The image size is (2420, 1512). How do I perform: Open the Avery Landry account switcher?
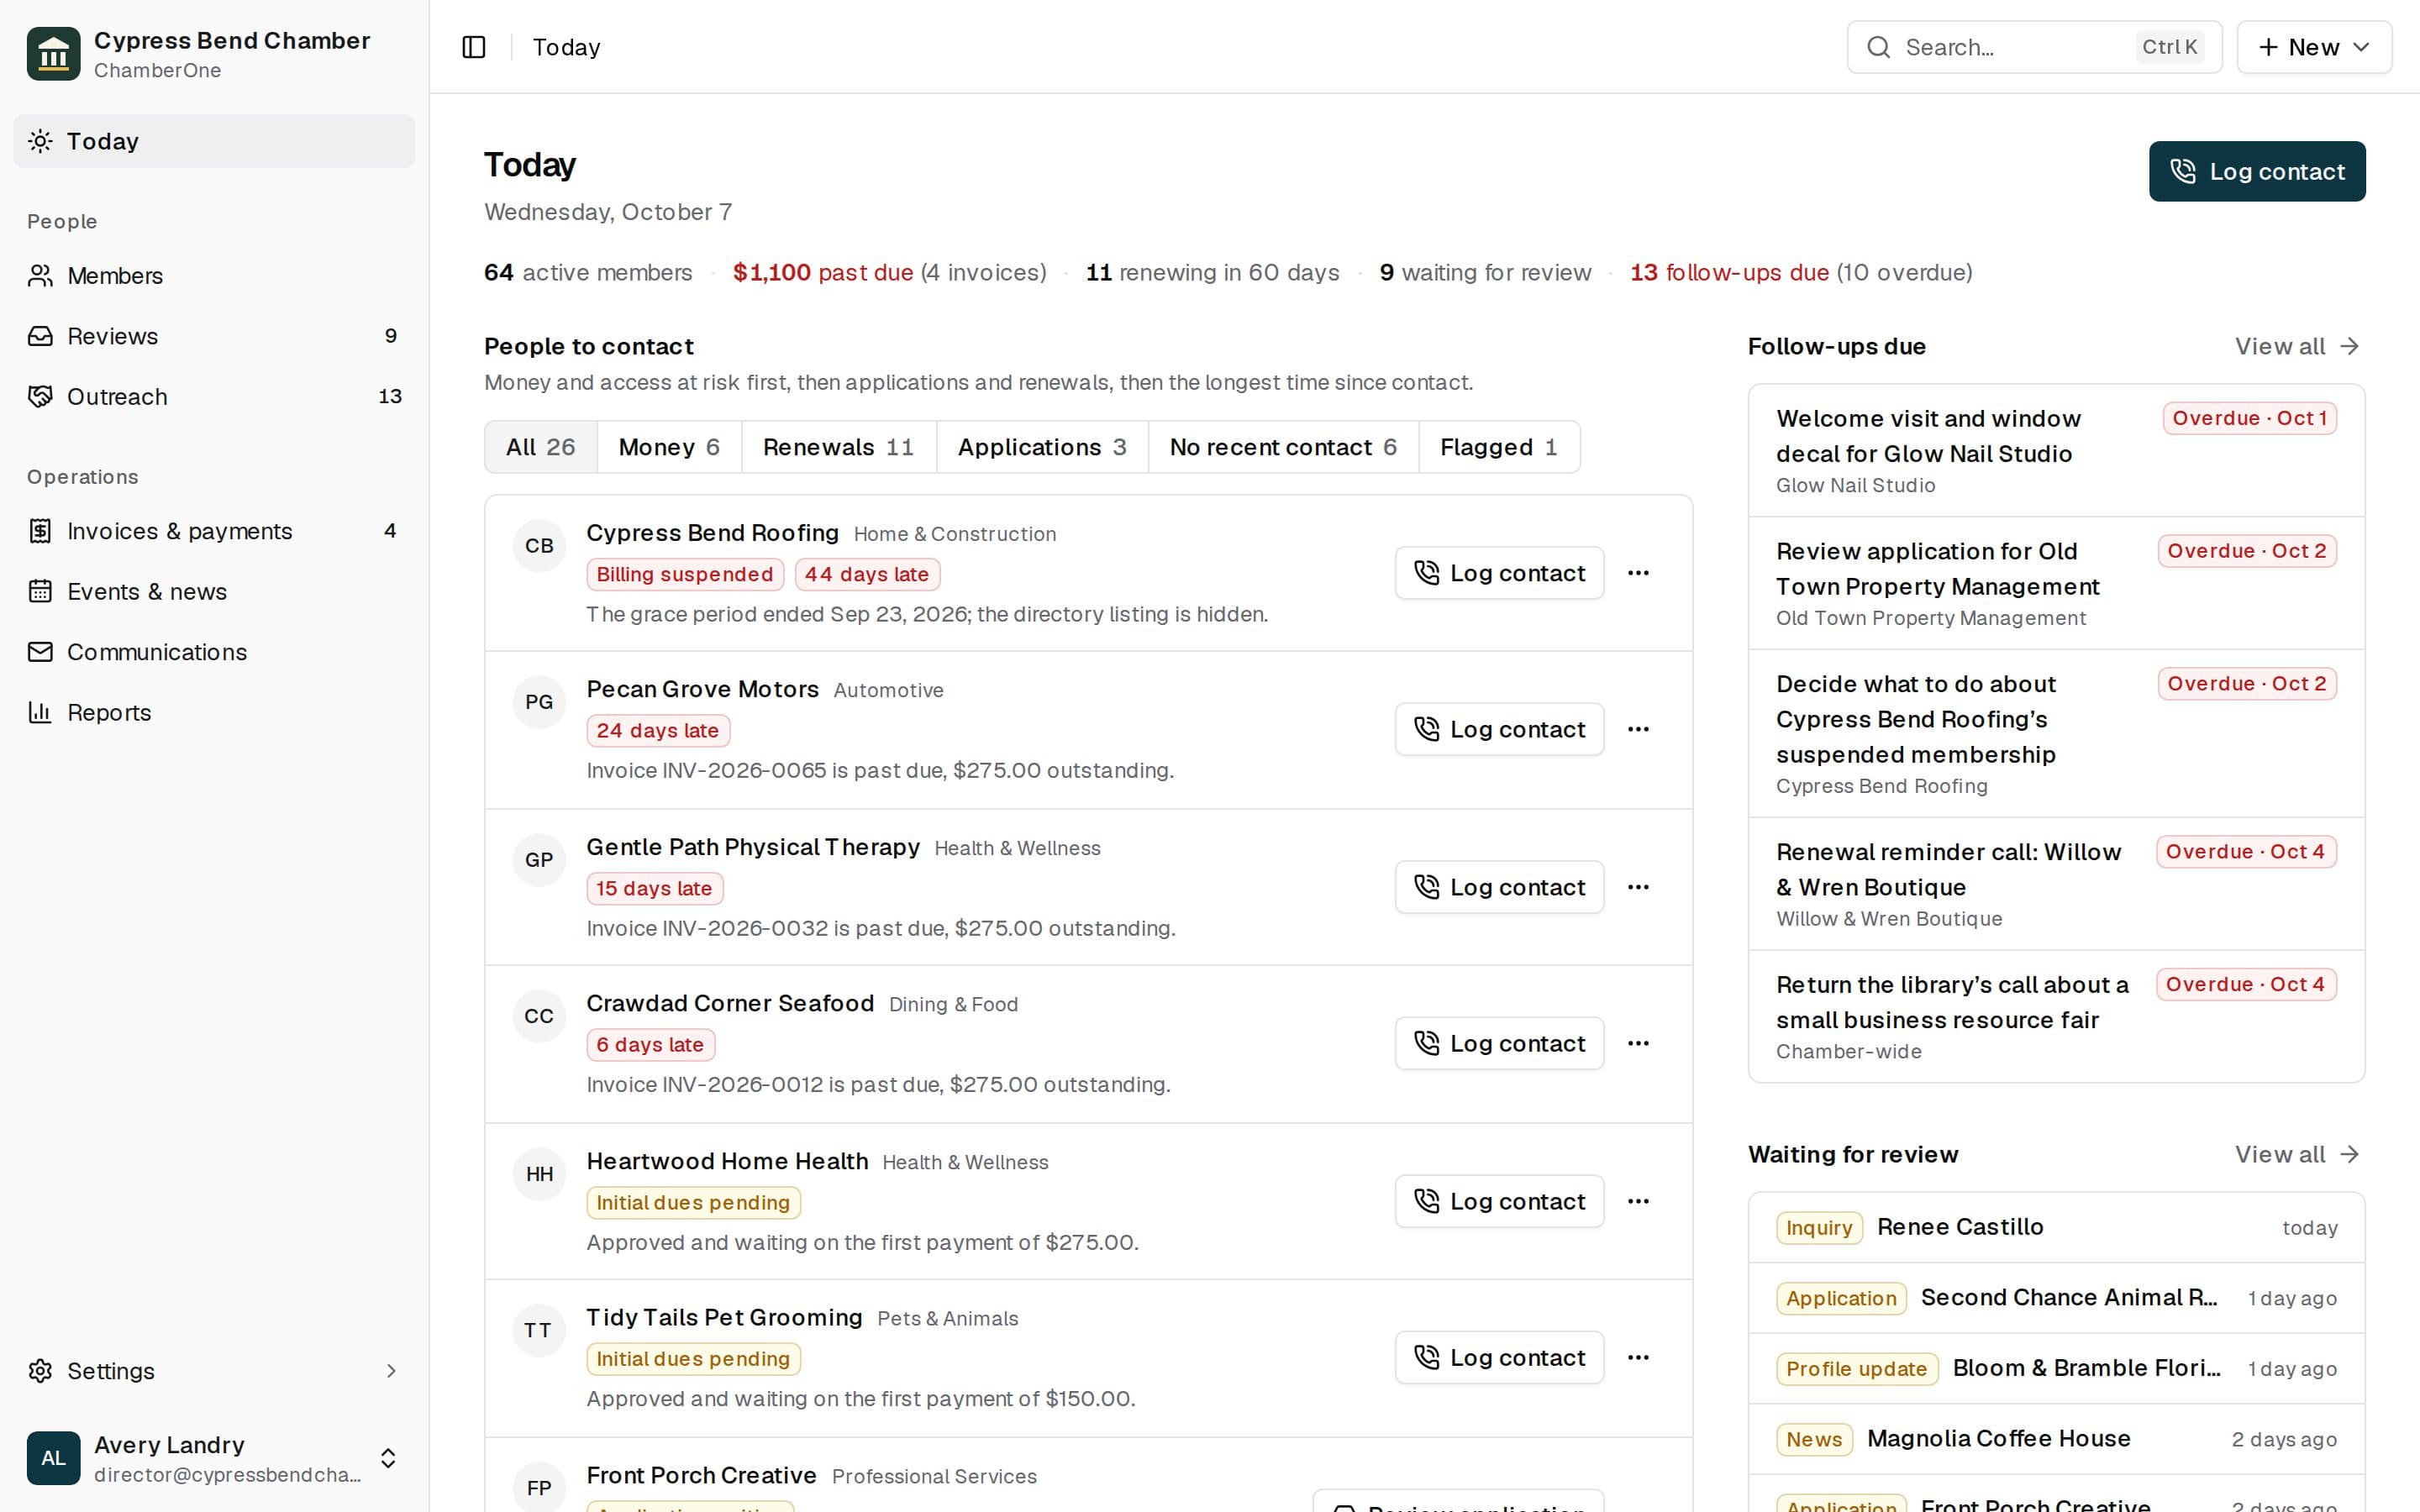pyautogui.click(x=214, y=1458)
